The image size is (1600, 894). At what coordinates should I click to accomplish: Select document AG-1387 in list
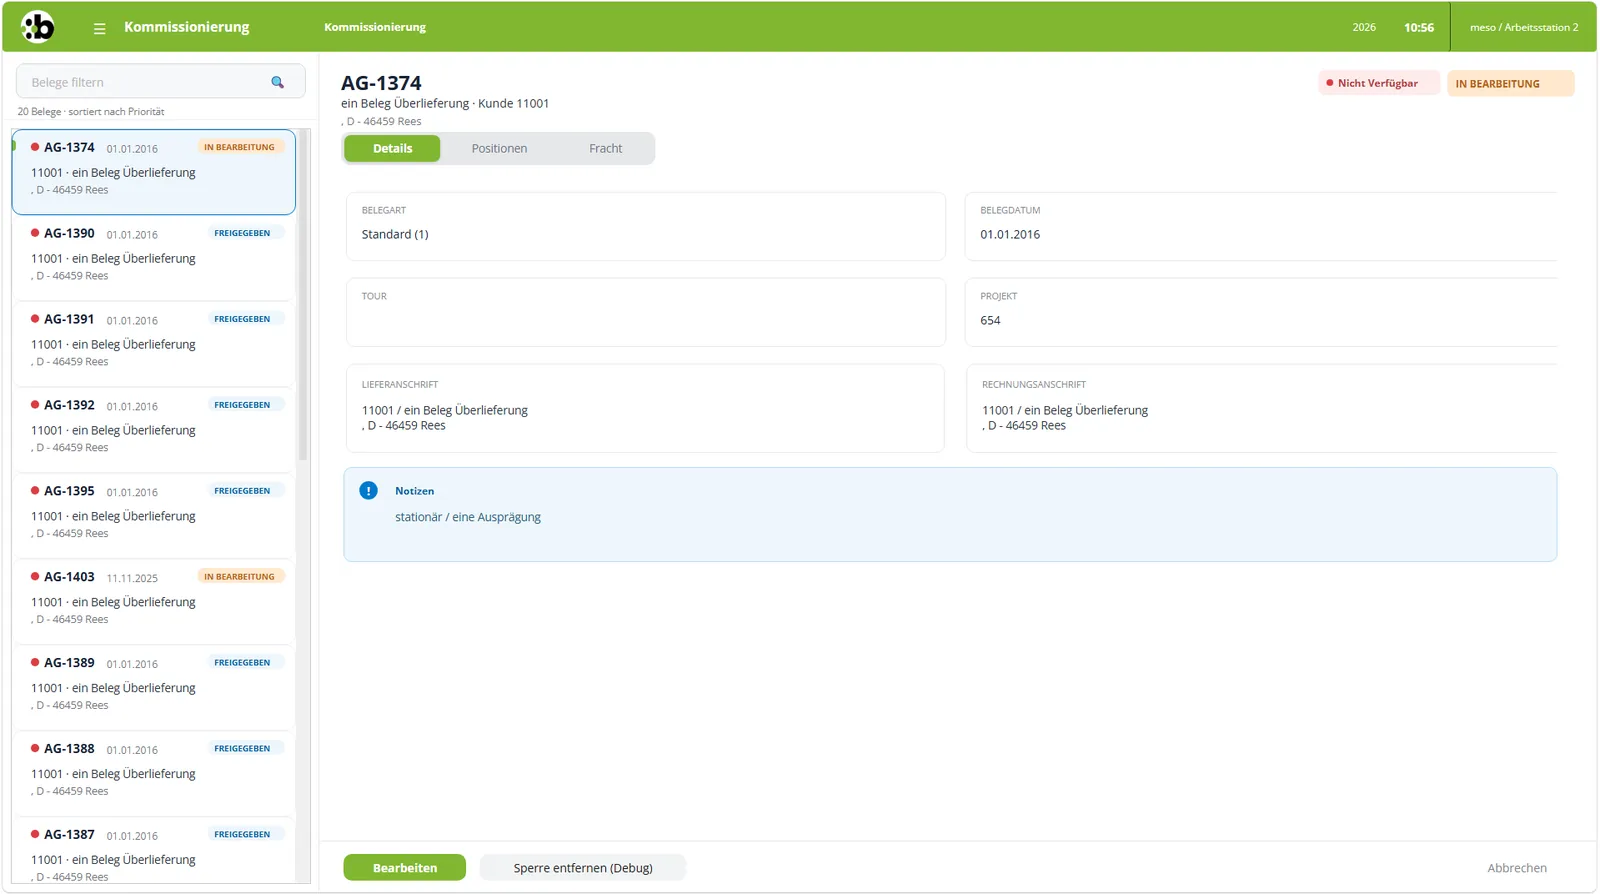pos(154,852)
